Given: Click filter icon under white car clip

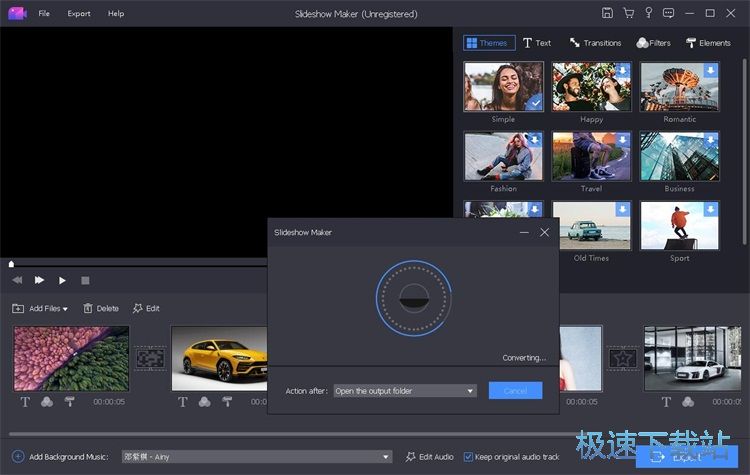Looking at the screenshot, I should point(688,402).
